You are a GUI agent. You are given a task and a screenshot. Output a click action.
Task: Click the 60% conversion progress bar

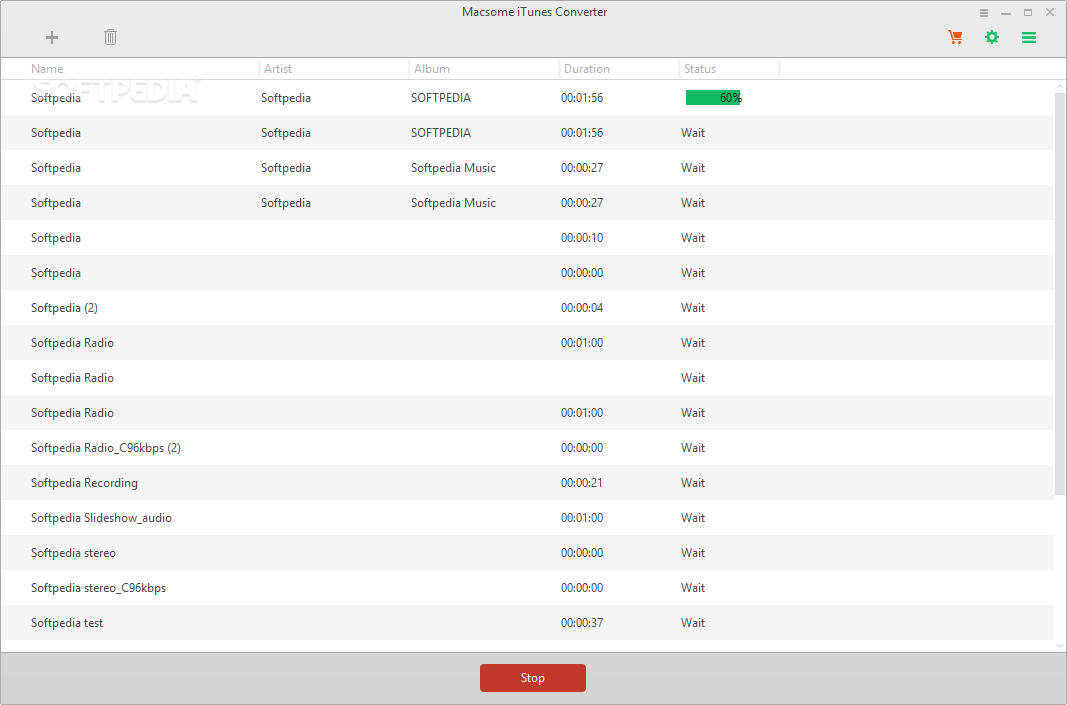pyautogui.click(x=713, y=97)
